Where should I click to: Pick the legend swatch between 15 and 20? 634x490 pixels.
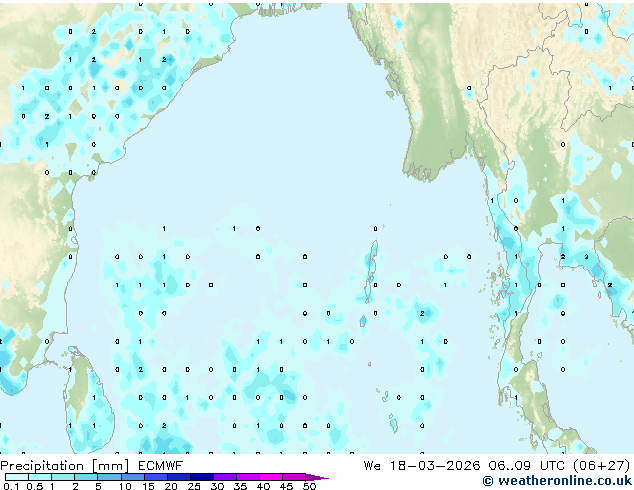tap(156, 477)
